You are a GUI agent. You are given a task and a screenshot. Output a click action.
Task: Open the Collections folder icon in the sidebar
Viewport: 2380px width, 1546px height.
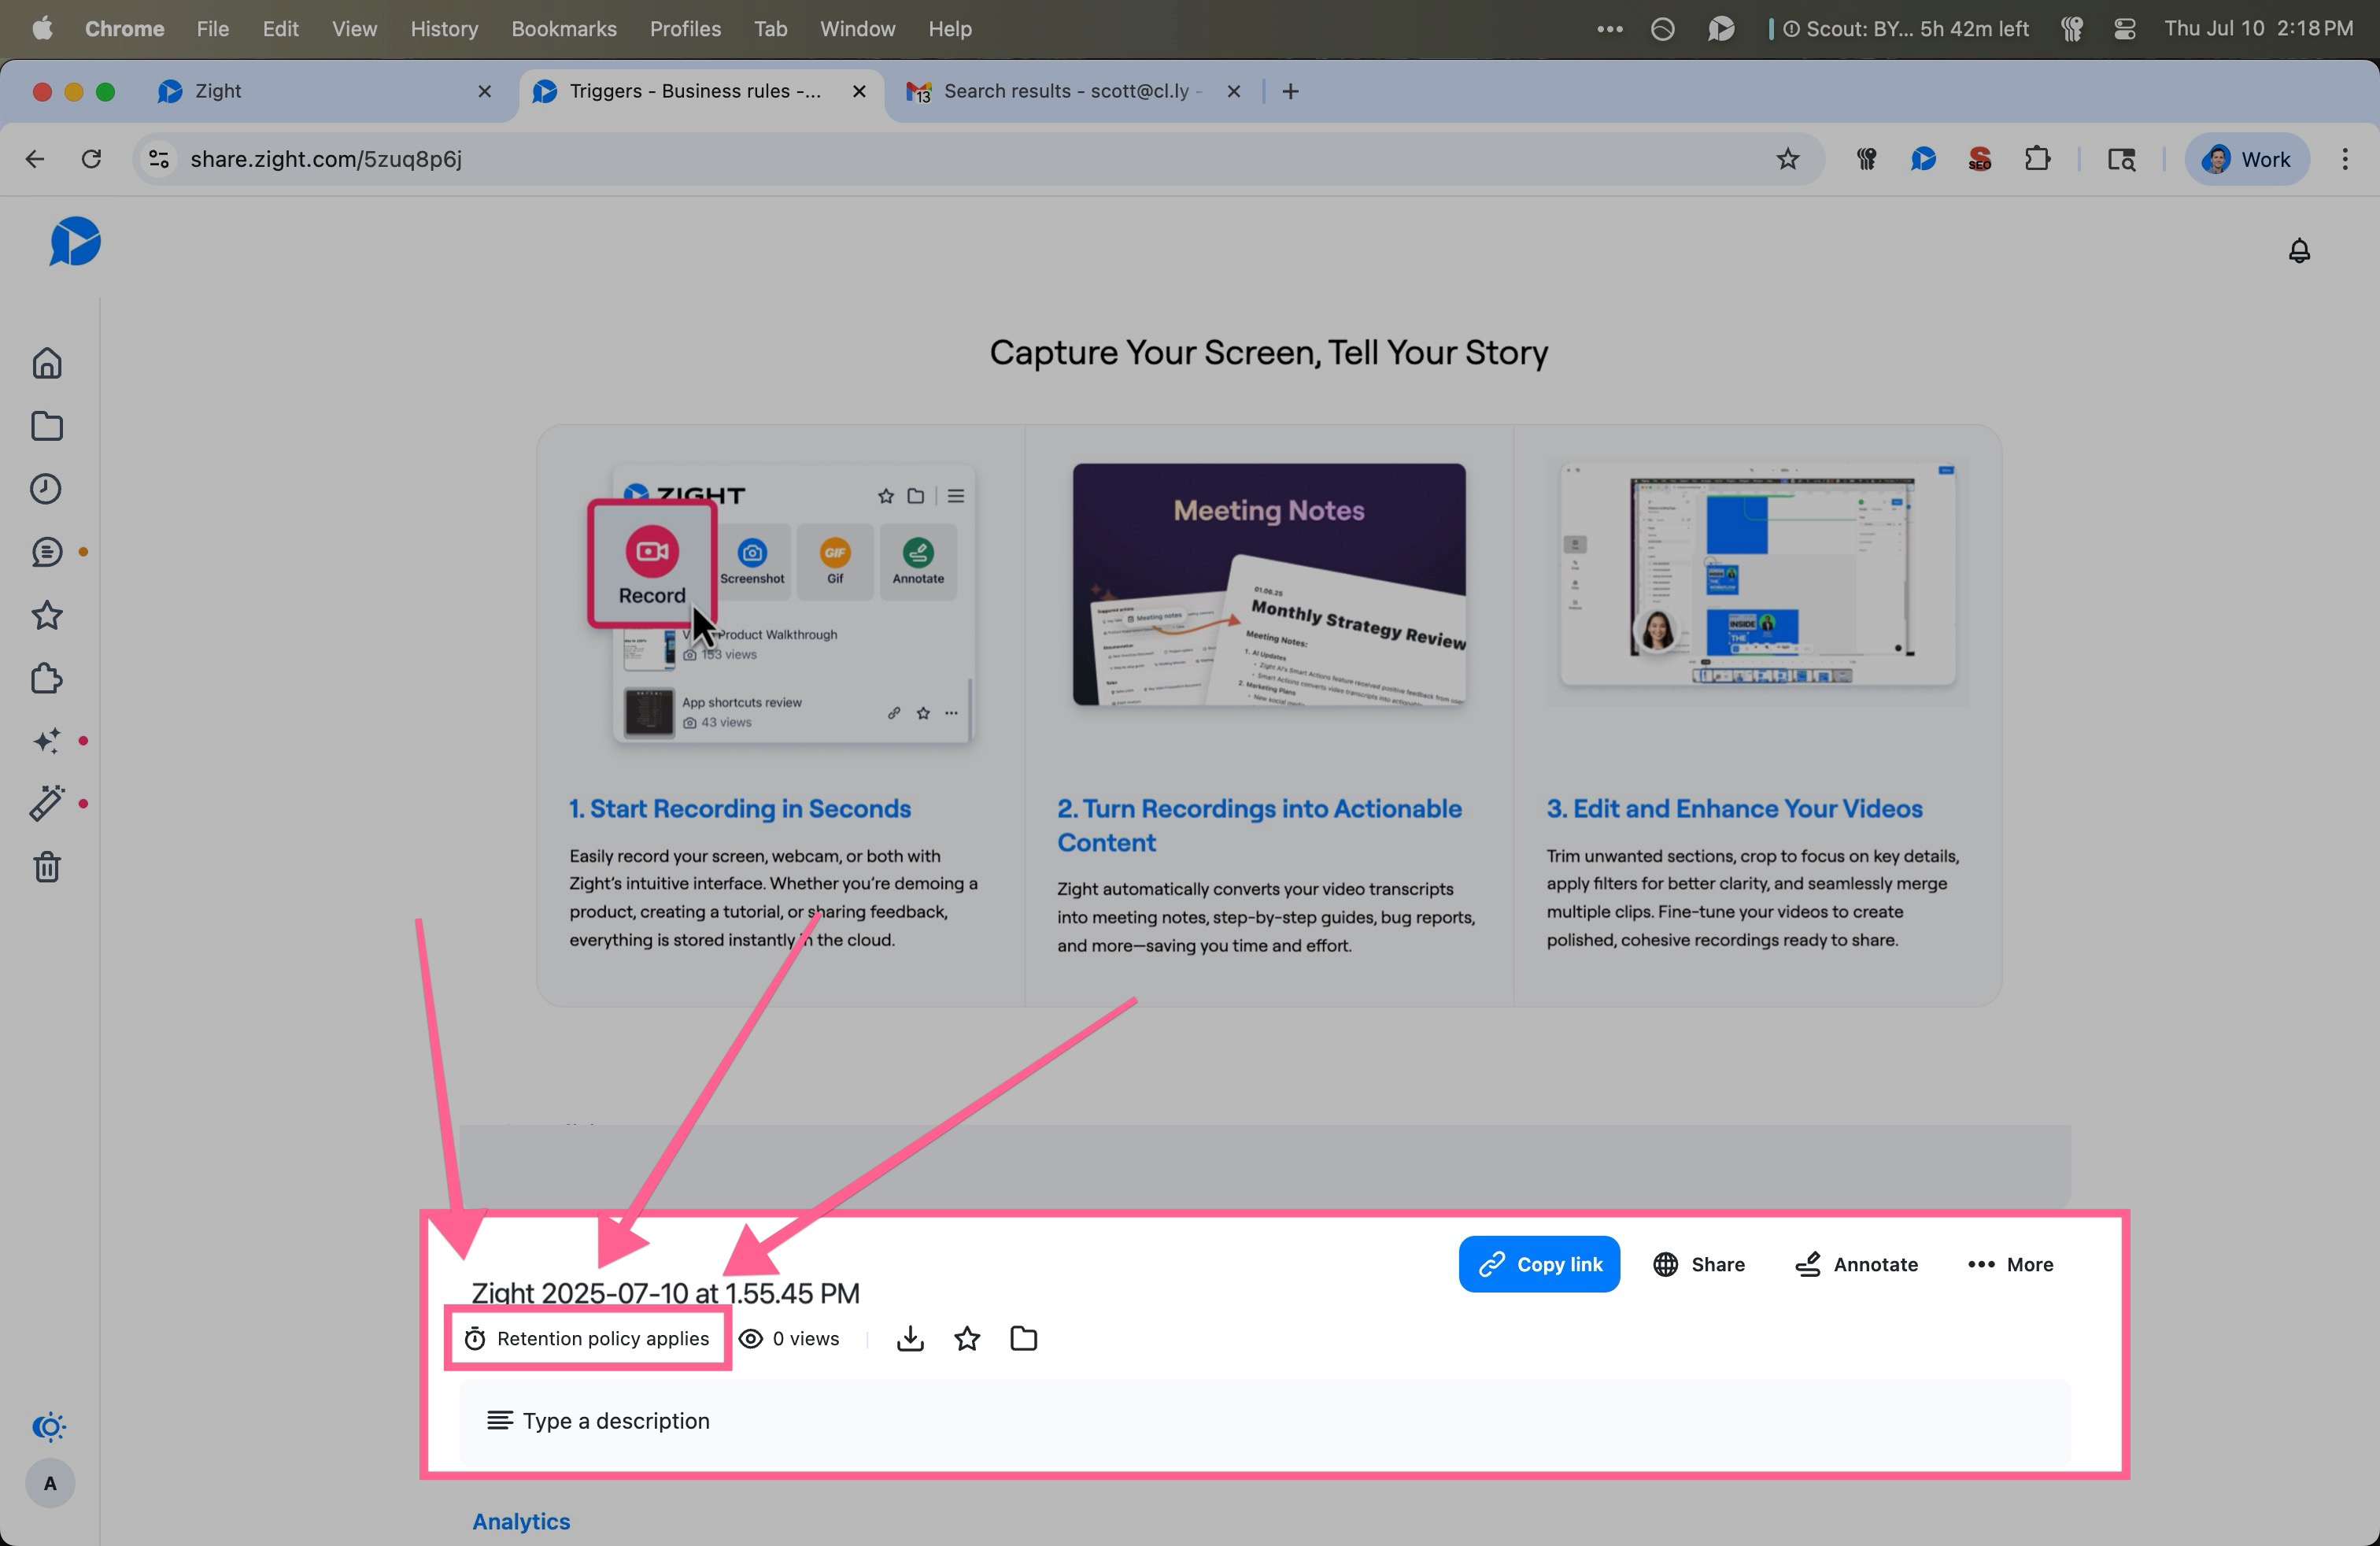47,426
